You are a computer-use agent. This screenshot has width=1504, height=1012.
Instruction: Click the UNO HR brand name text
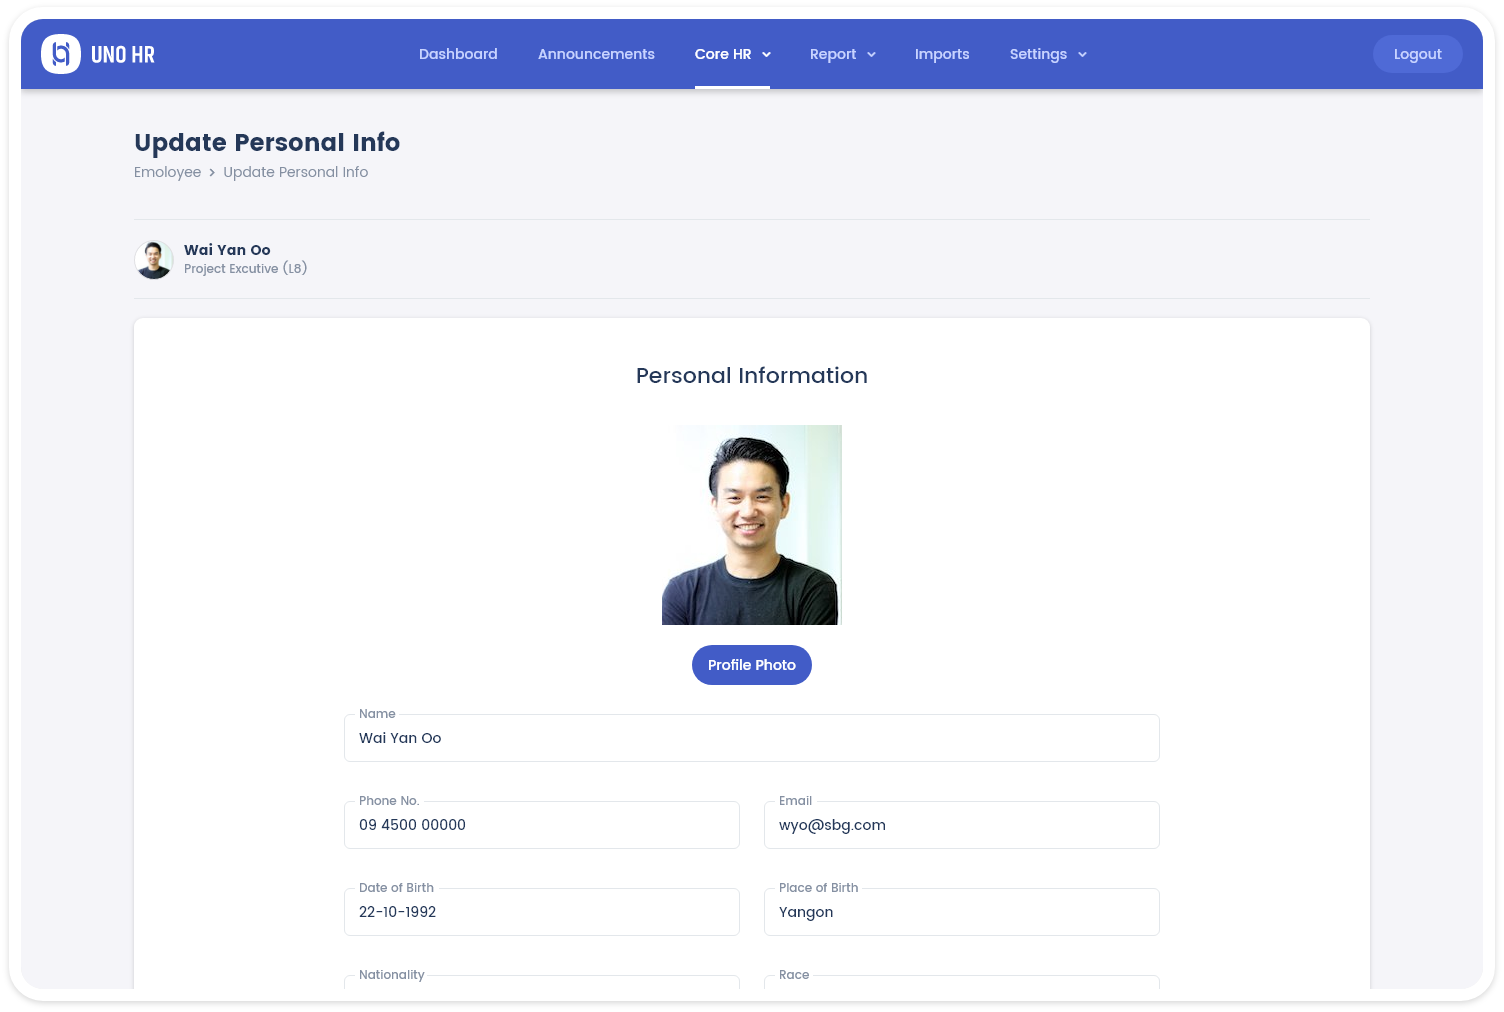pyautogui.click(x=123, y=55)
